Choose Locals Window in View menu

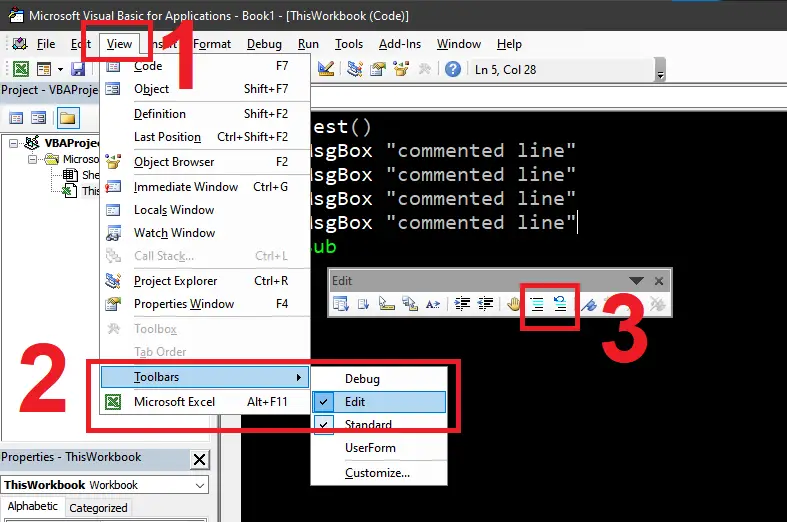pos(206,210)
